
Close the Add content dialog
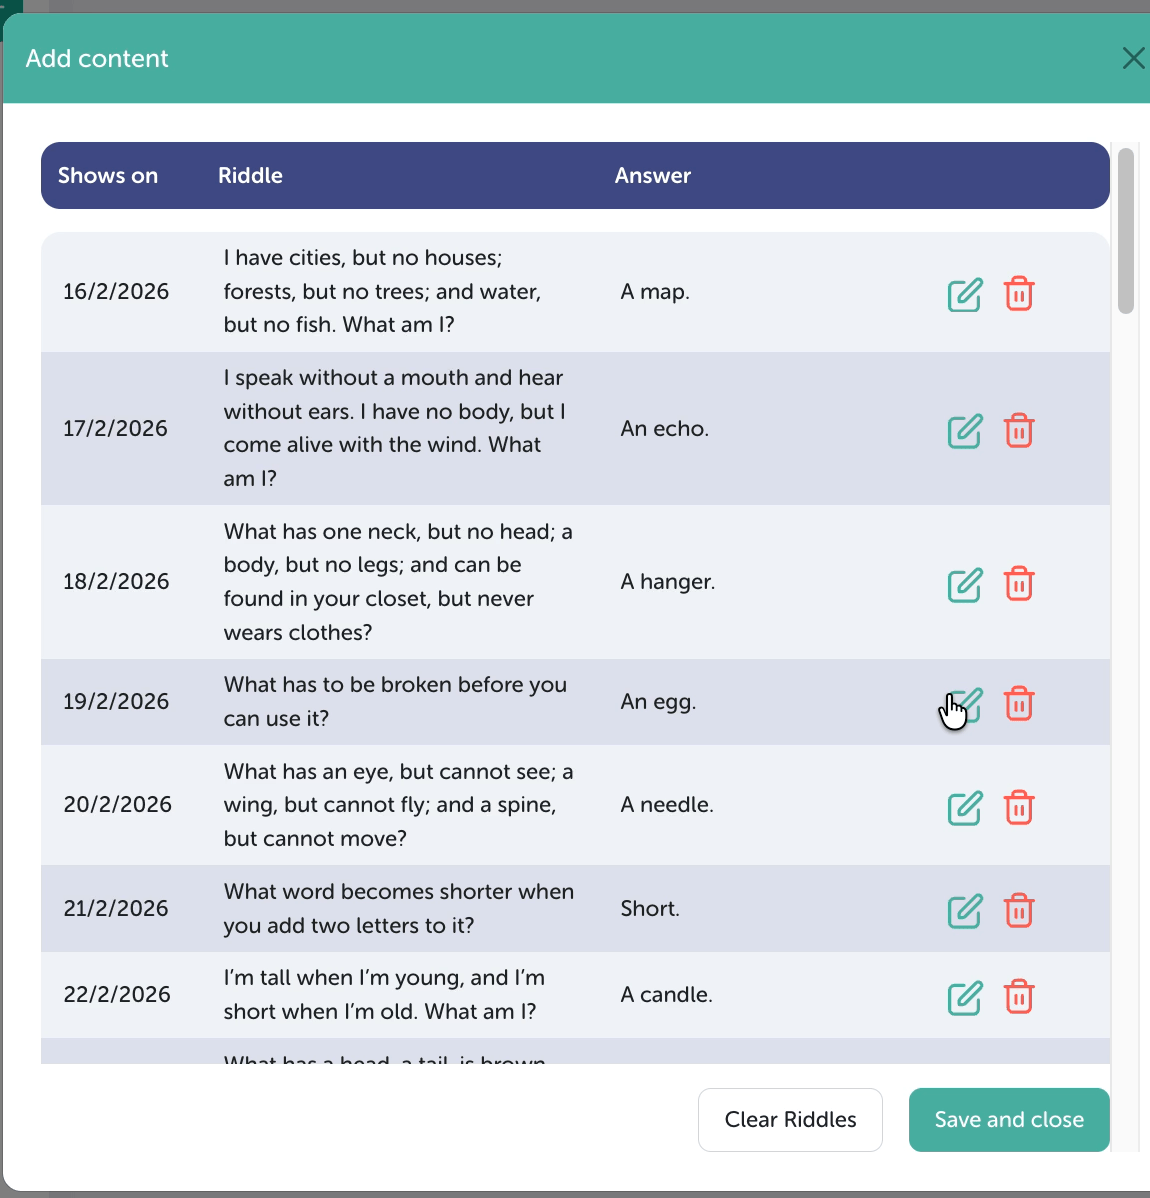pyautogui.click(x=1133, y=58)
